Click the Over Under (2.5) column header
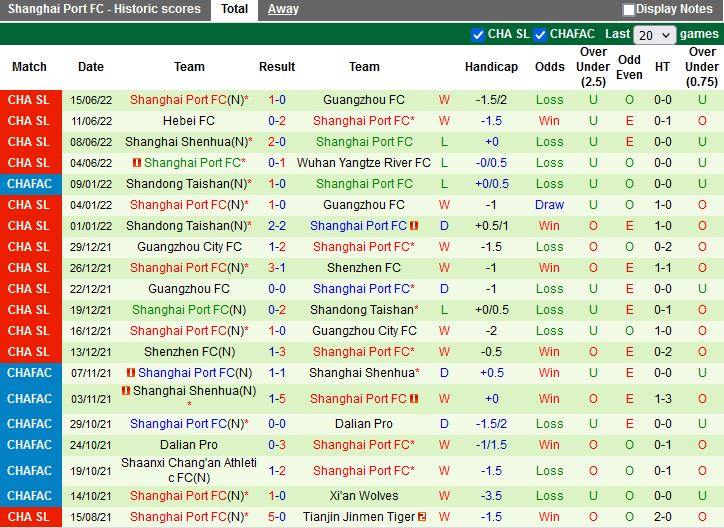This screenshot has height=528, width=724. pos(593,67)
